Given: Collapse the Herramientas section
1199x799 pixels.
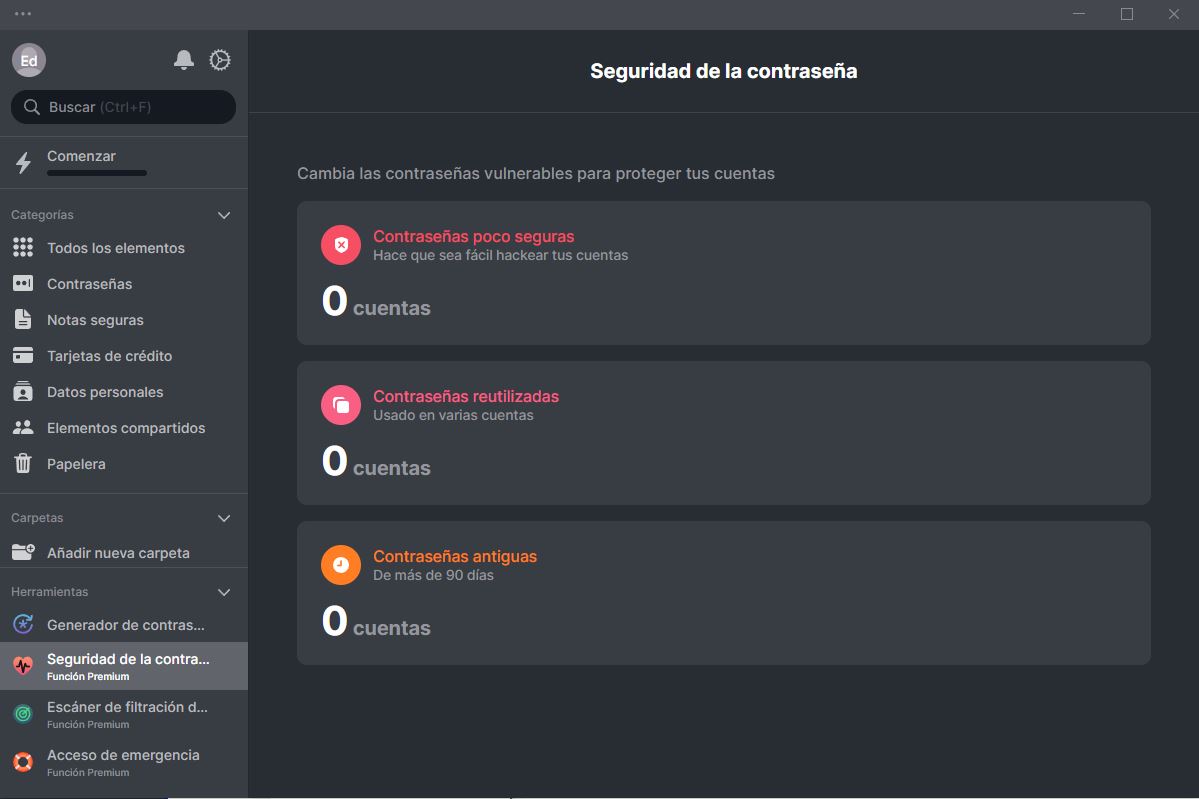Looking at the screenshot, I should tap(224, 592).
